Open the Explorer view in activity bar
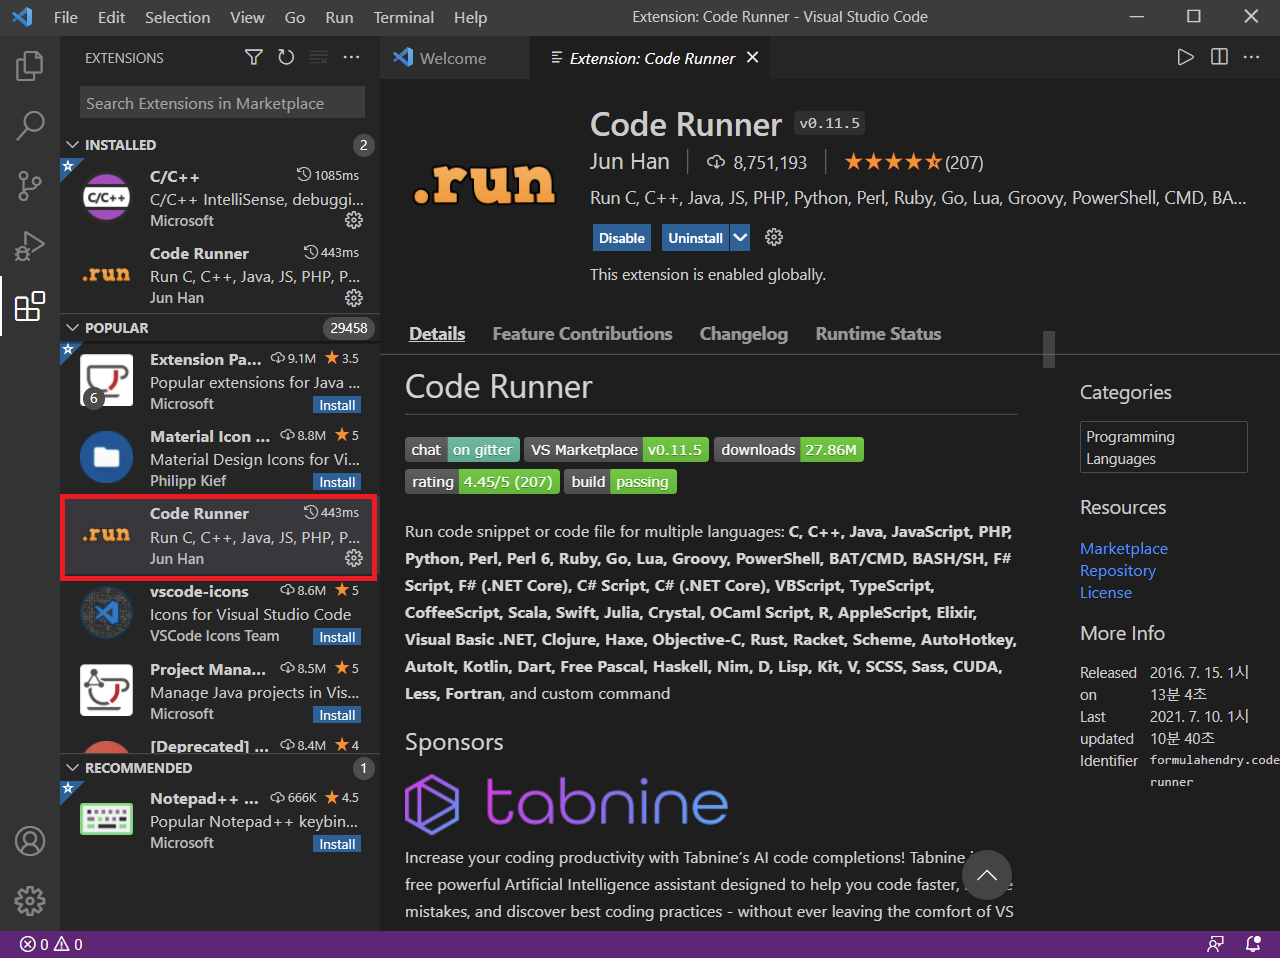1280x958 pixels. (30, 66)
